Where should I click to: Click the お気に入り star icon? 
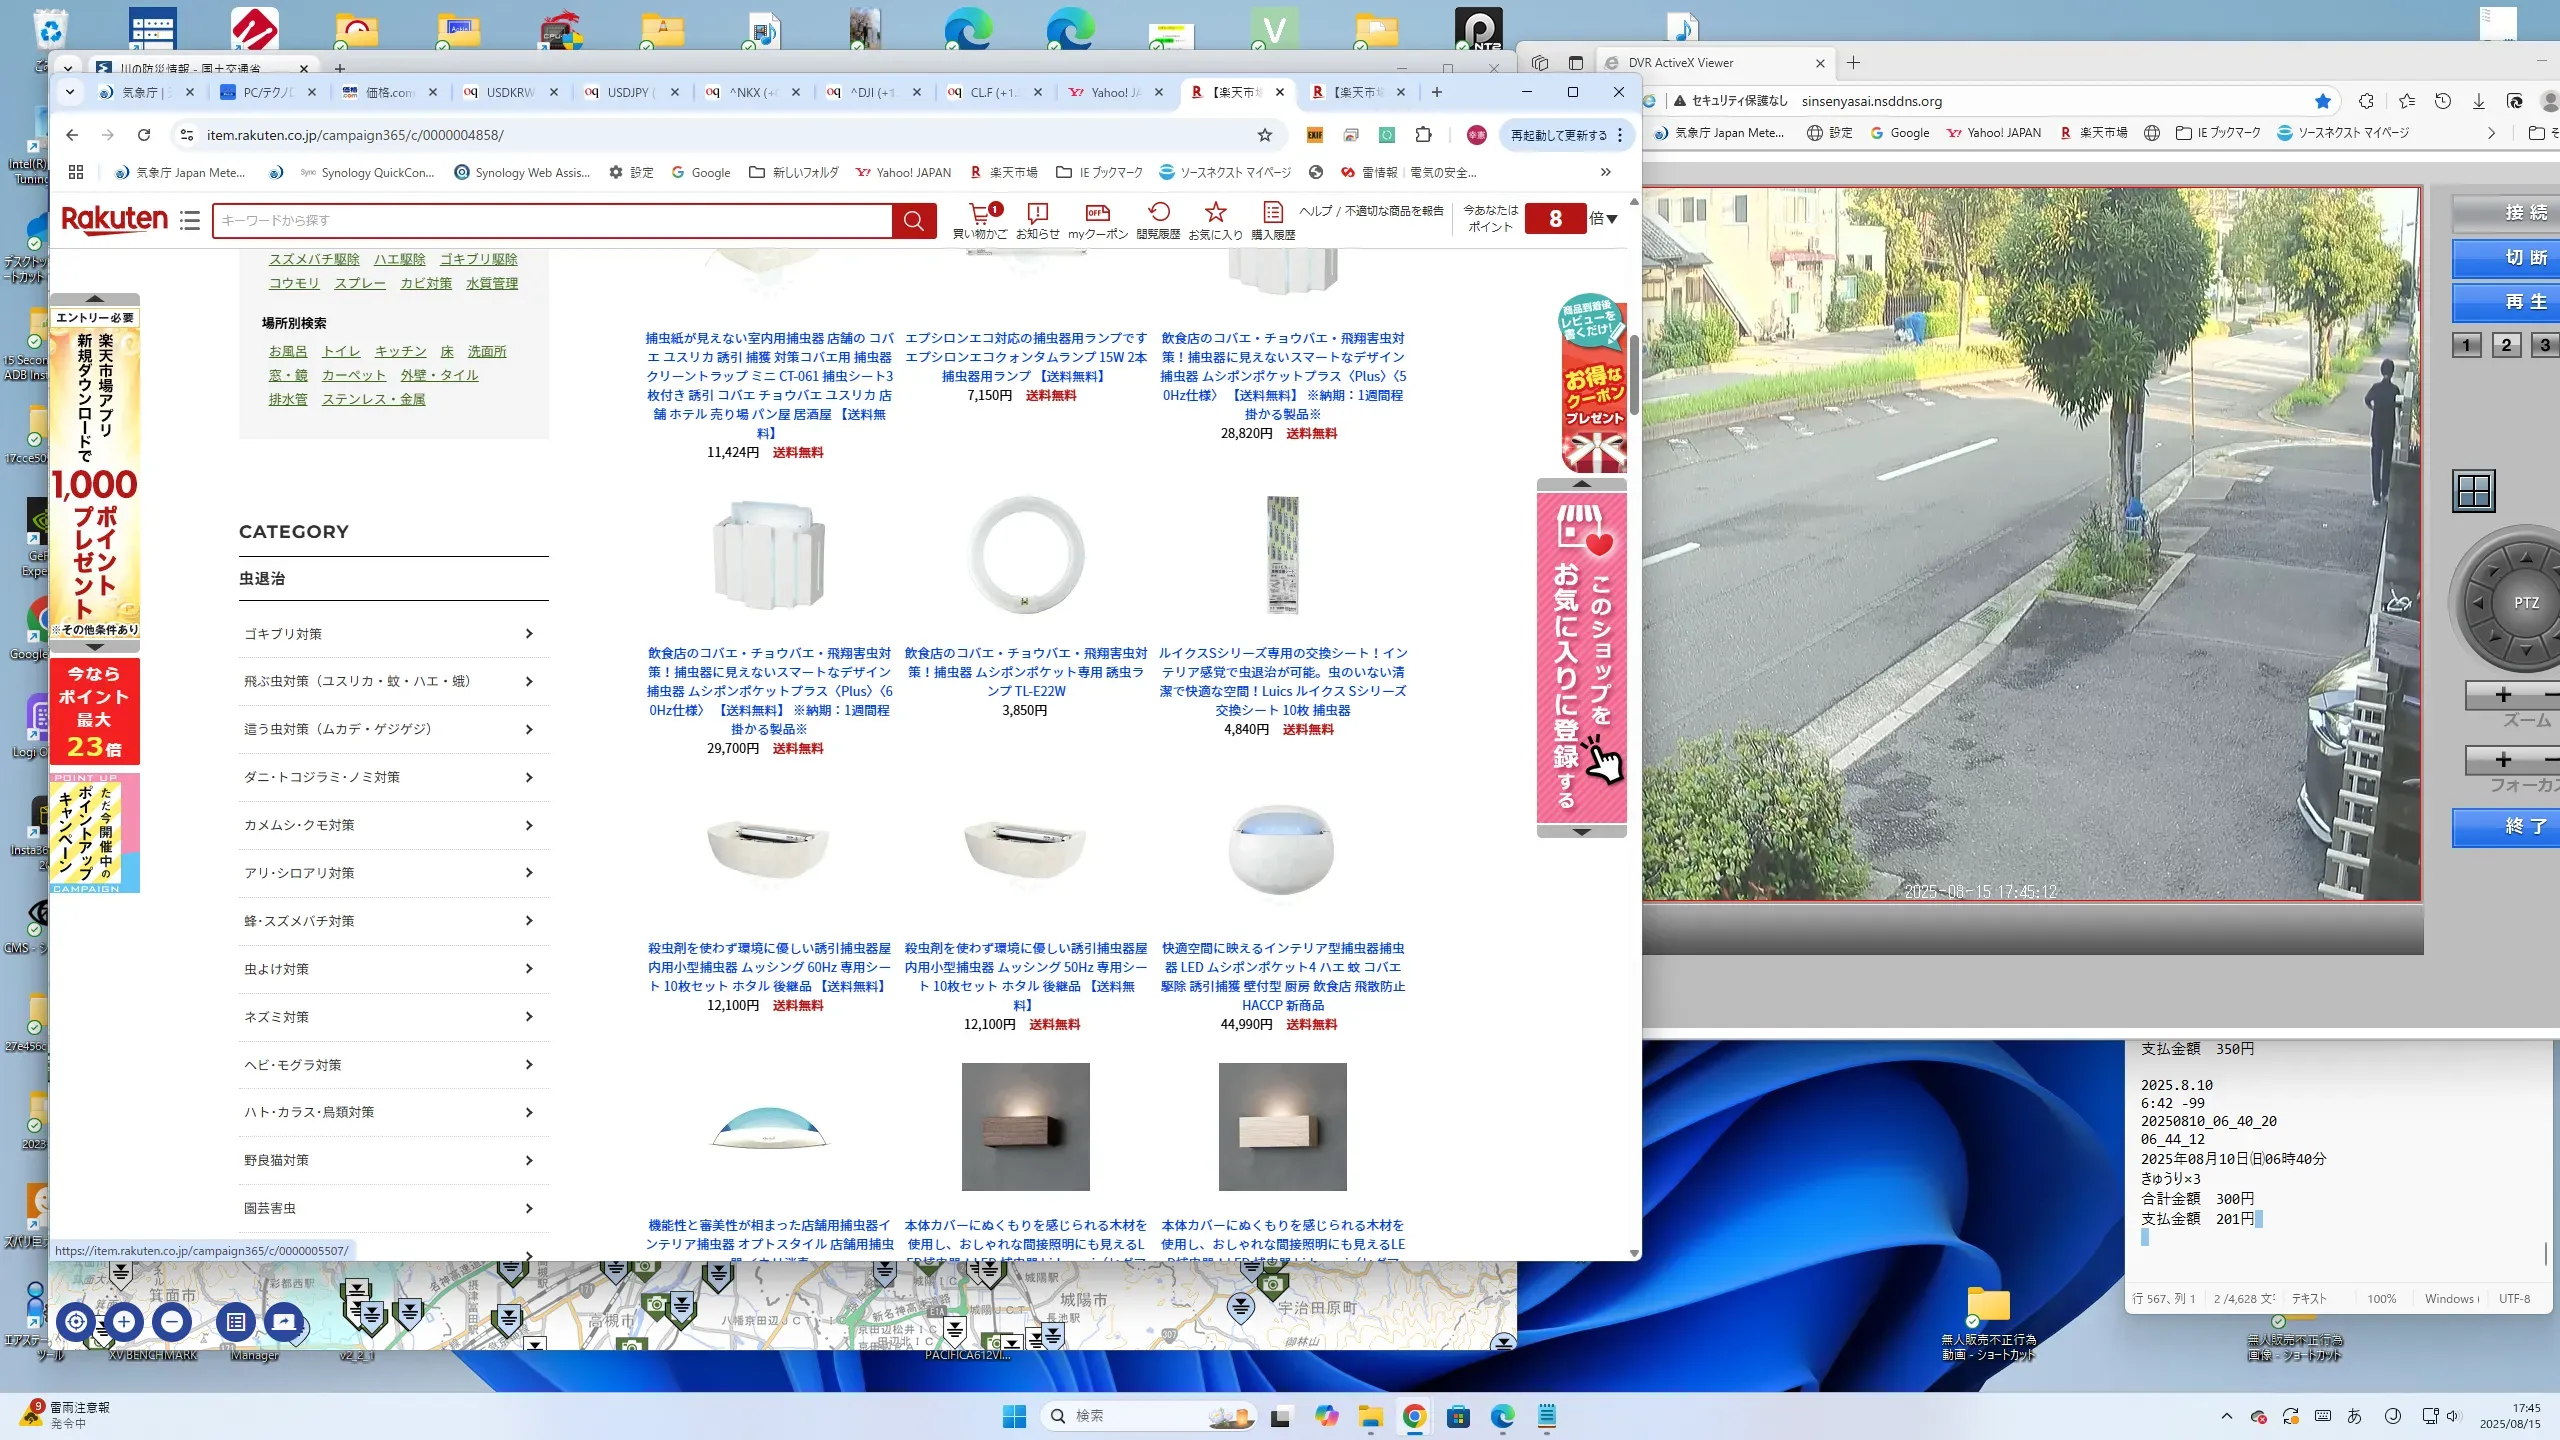tap(1215, 213)
